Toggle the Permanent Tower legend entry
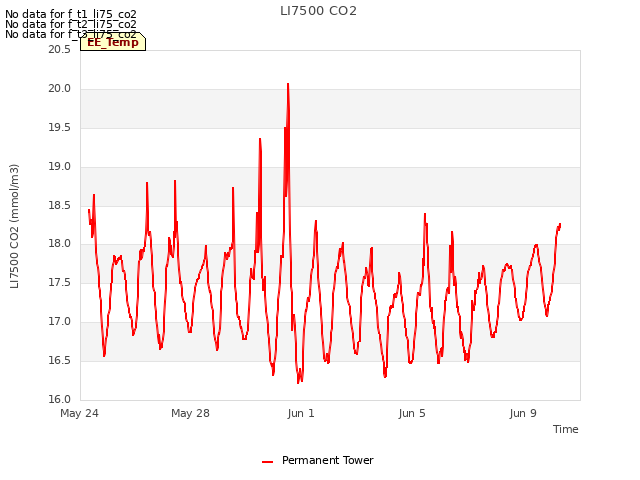 (x=318, y=460)
